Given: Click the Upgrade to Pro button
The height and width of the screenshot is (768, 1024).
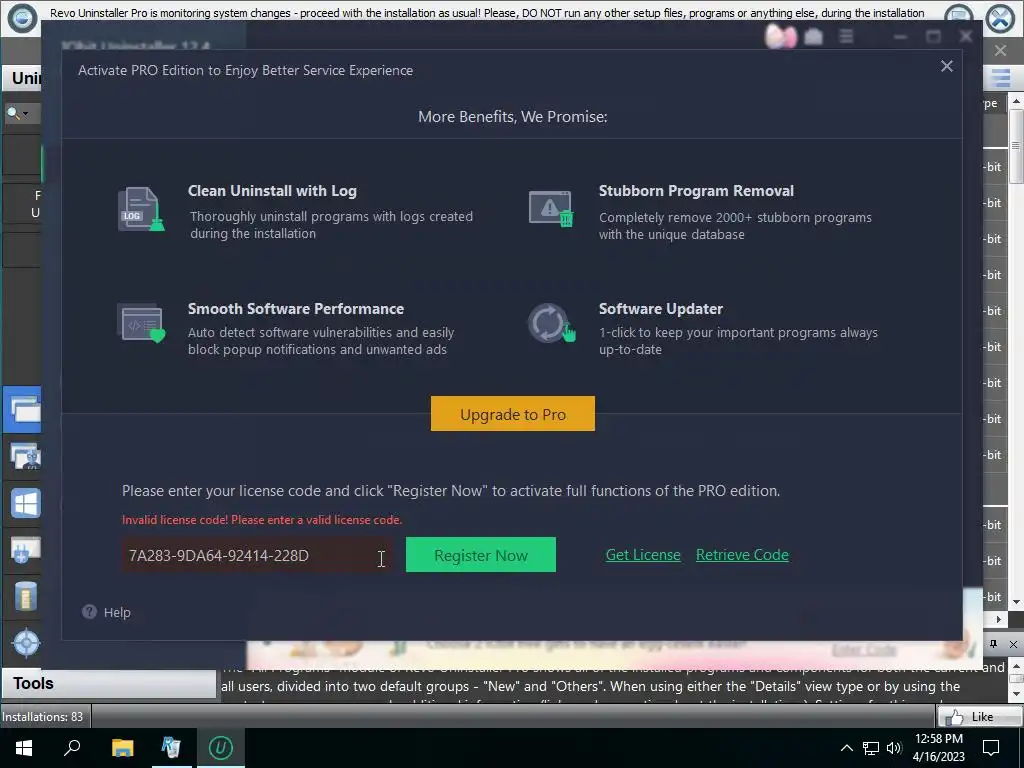Looking at the screenshot, I should coord(513,413).
